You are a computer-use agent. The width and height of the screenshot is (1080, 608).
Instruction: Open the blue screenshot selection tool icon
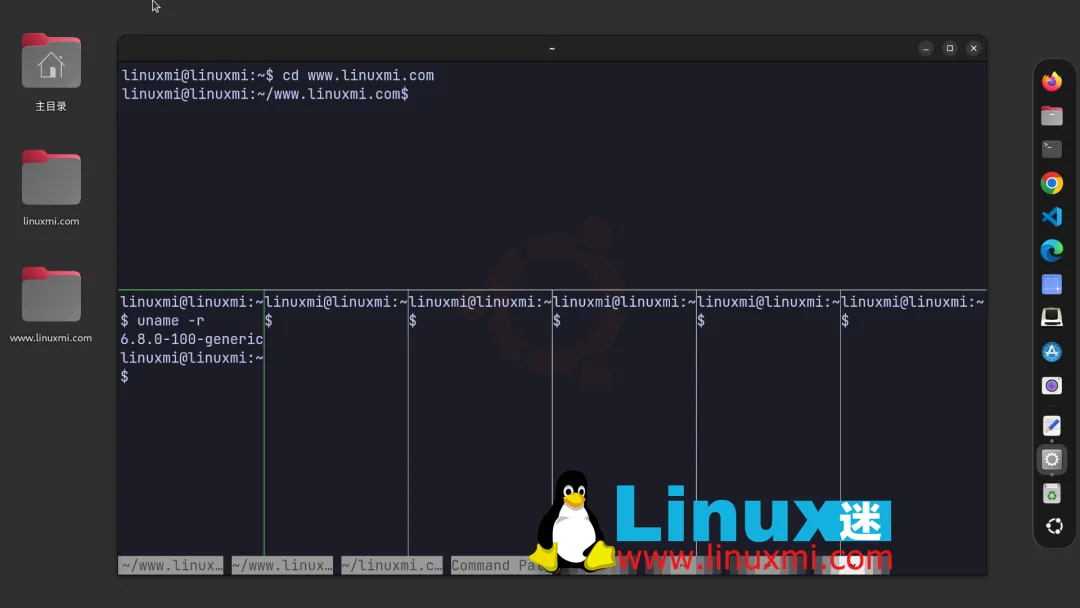tap(1051, 284)
